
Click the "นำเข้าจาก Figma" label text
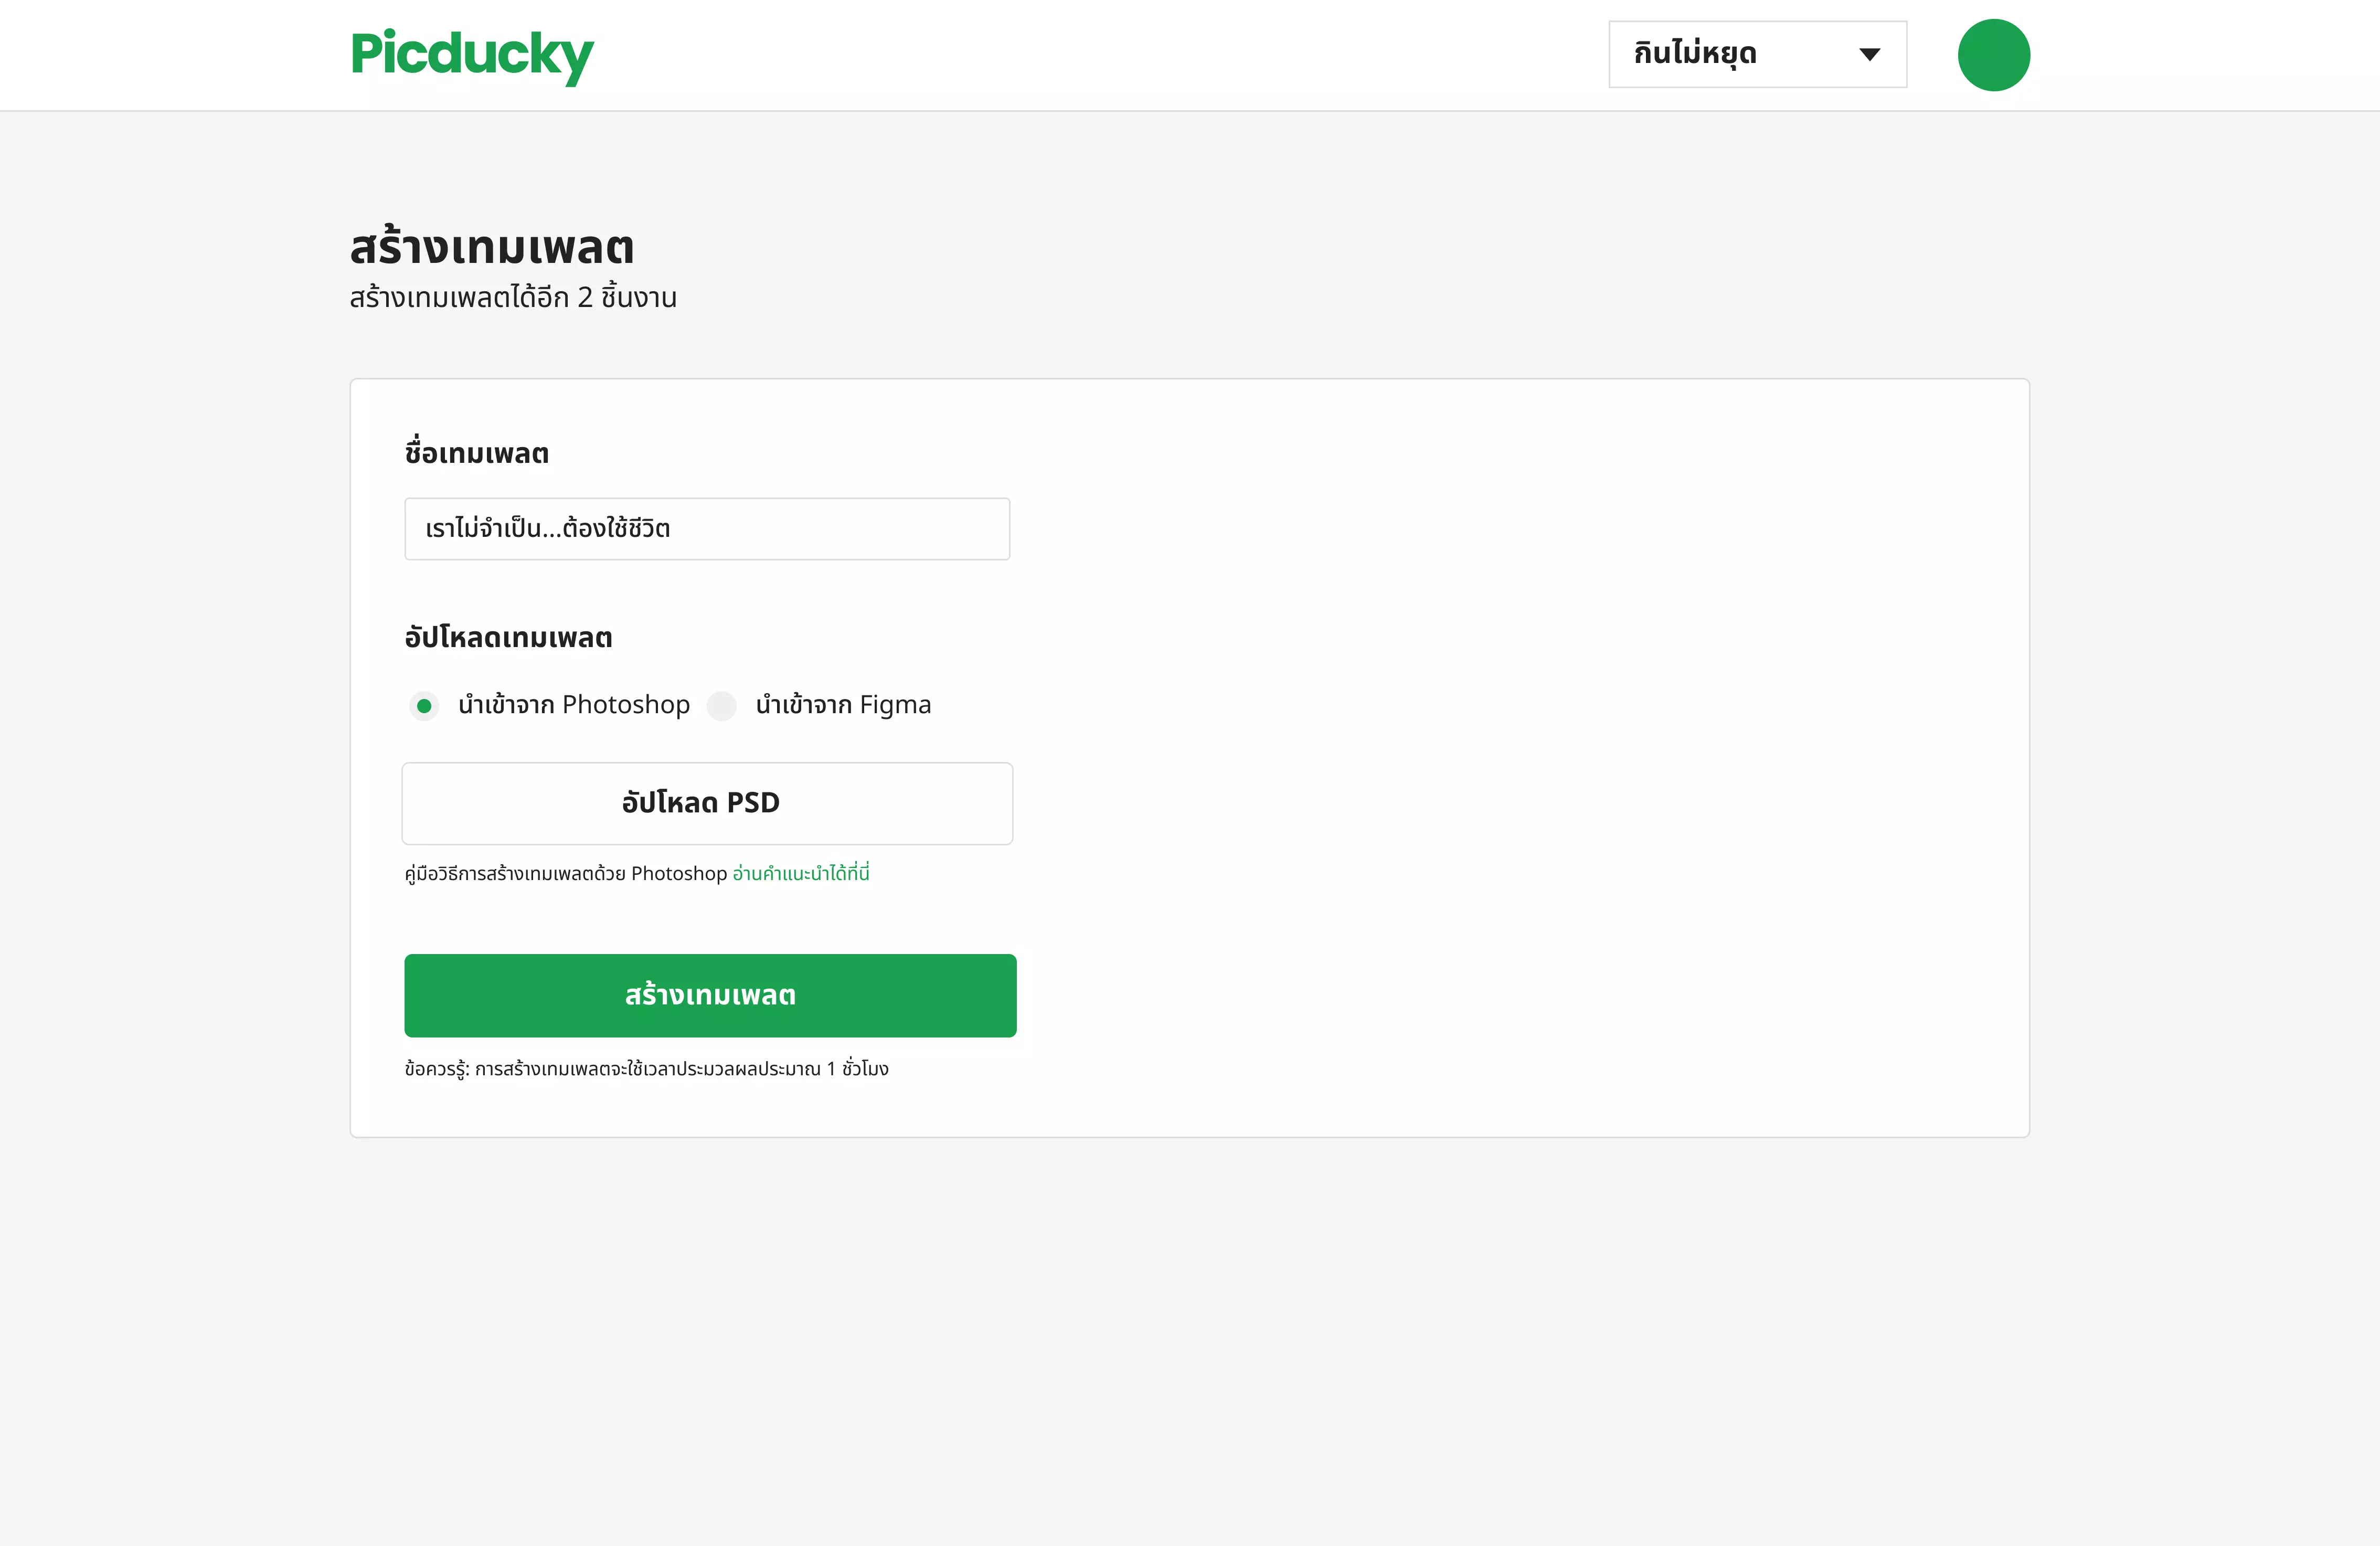pyautogui.click(x=843, y=705)
